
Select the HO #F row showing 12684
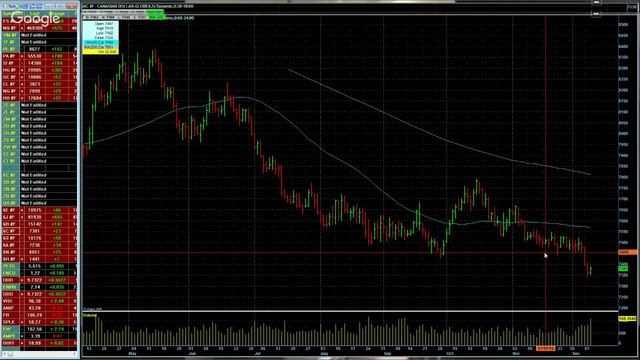(39, 98)
